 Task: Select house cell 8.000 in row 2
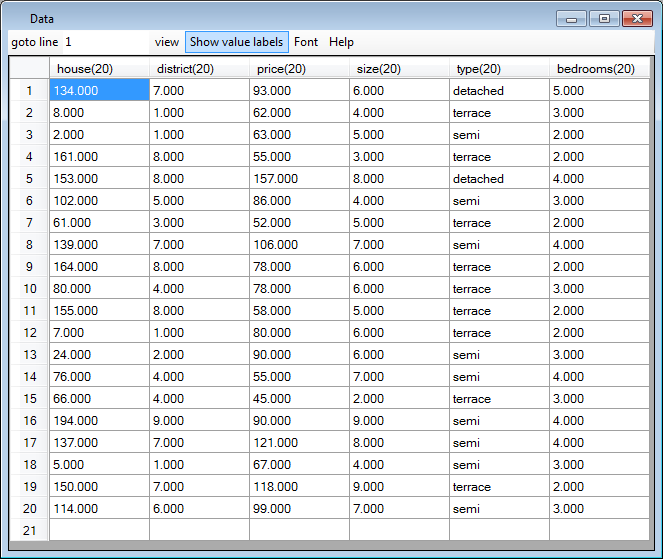[99, 112]
